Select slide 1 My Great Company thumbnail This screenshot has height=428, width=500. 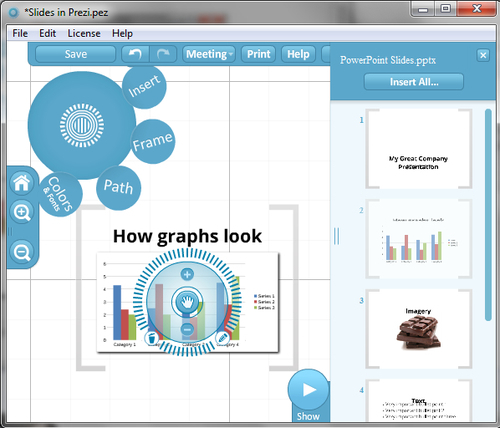419,149
